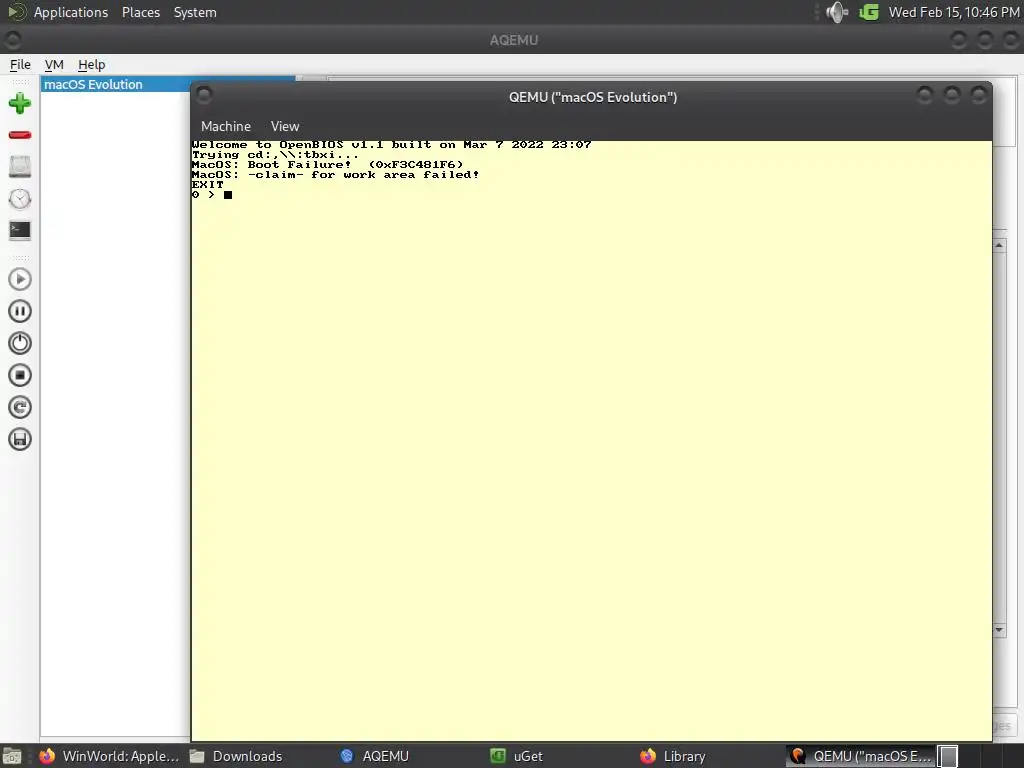Open the View menu in QEMU window

click(285, 126)
